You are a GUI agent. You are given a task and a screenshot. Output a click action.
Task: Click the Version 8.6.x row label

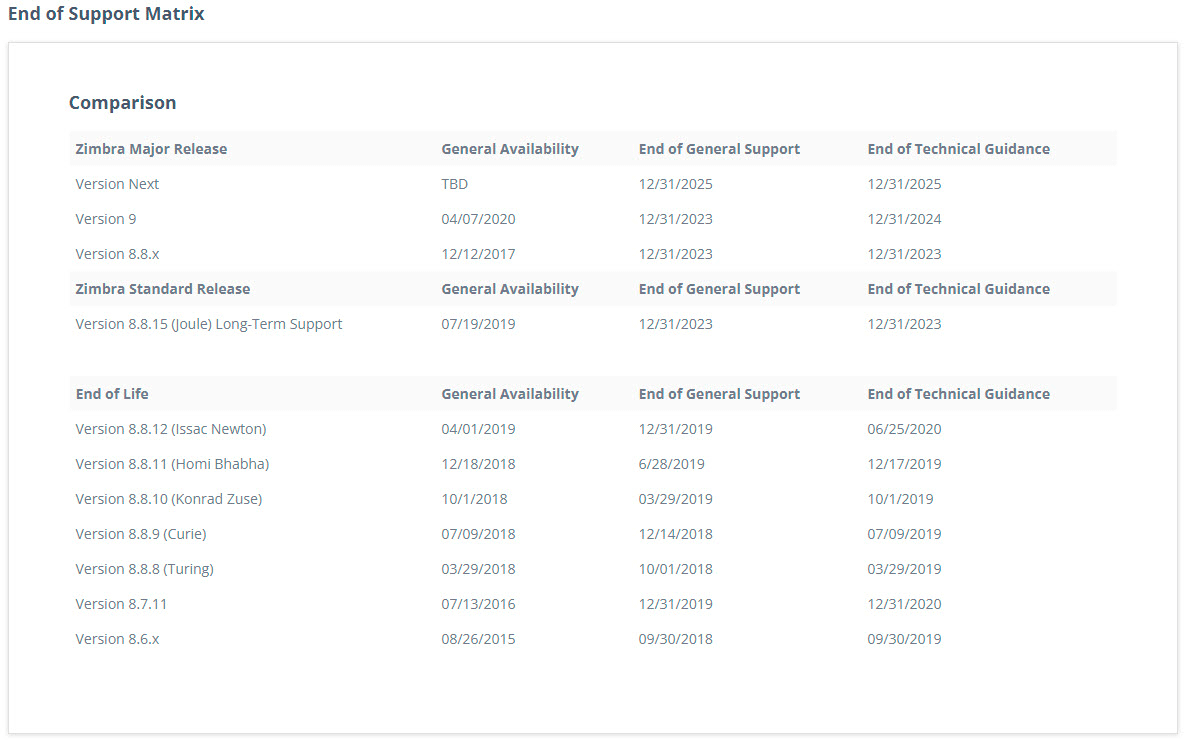(x=117, y=639)
